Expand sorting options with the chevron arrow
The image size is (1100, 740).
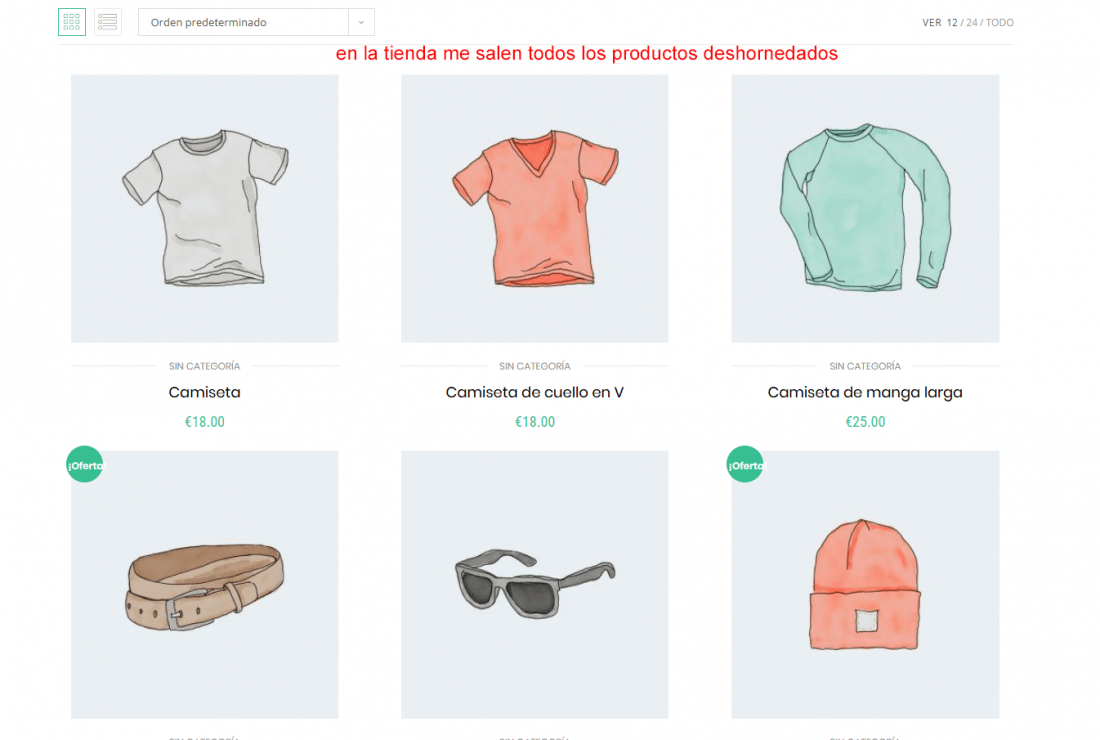tap(361, 22)
